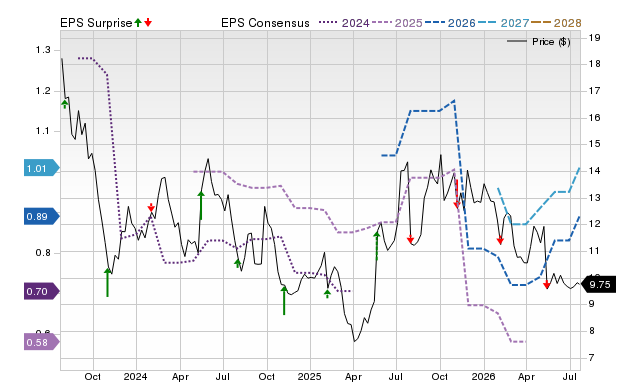The image size is (640, 382).
Task: Click the 1.1 label on EPS axis
Action: (43, 131)
